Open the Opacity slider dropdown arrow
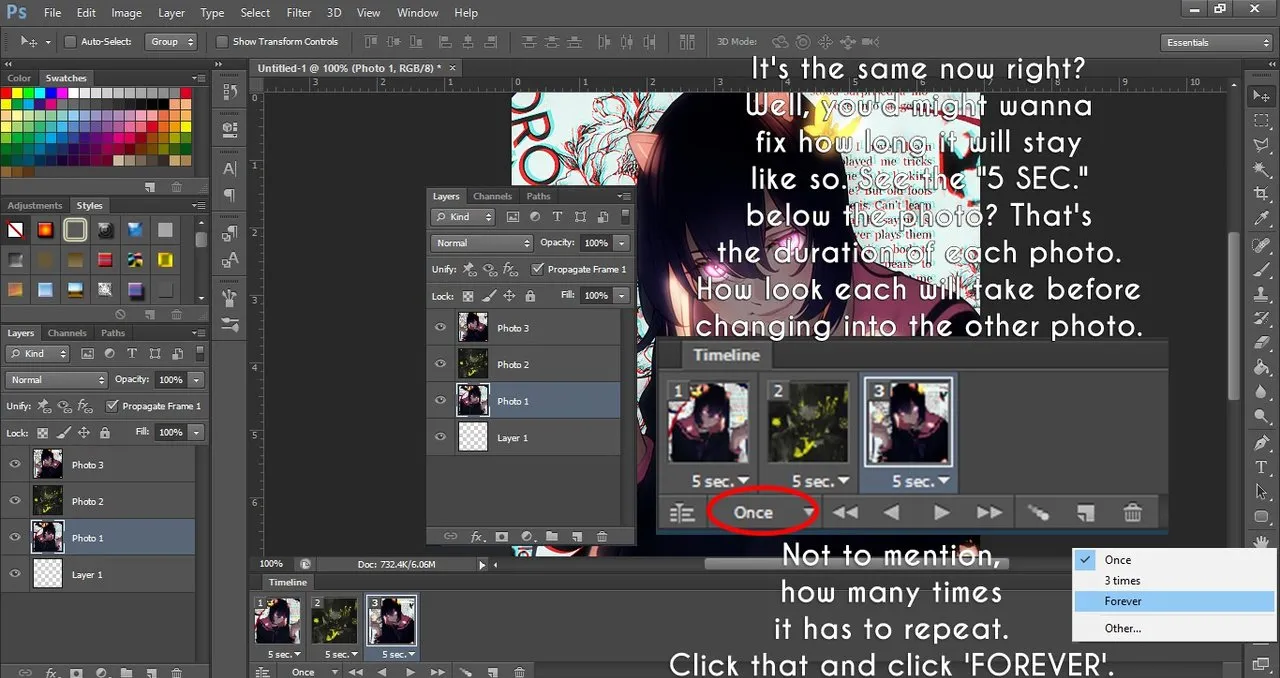1280x678 pixels. (196, 380)
